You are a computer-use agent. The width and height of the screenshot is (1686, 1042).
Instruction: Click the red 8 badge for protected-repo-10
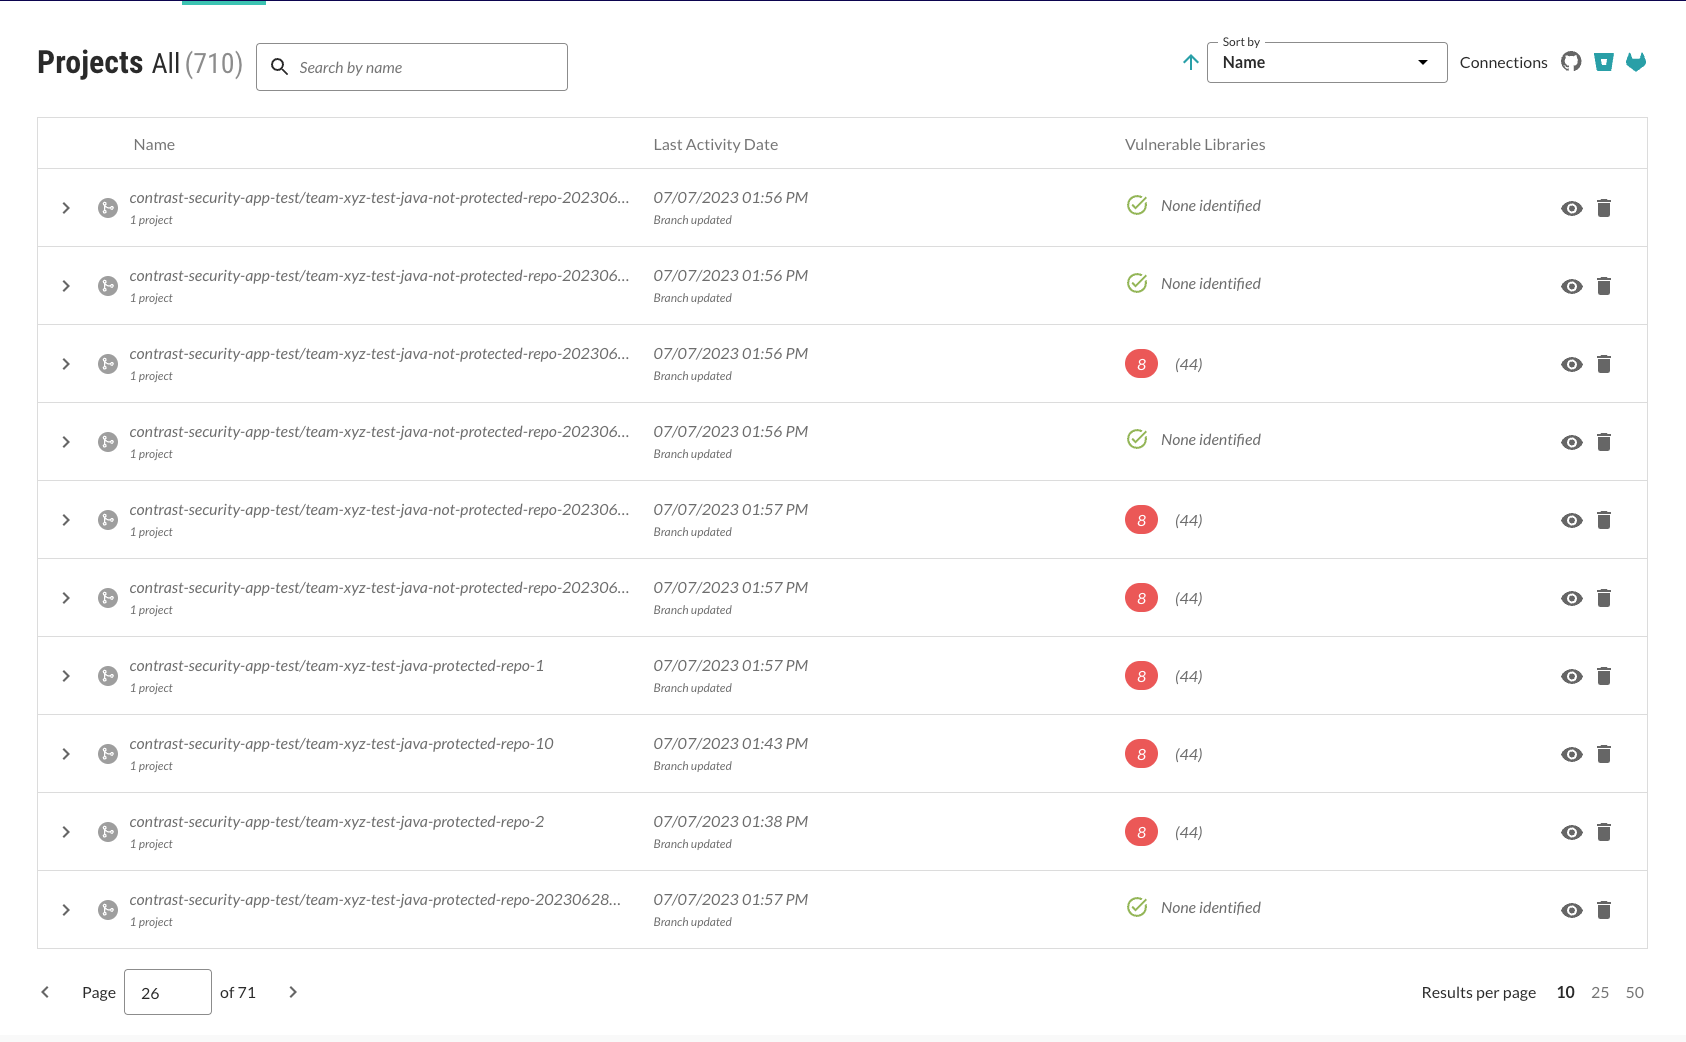click(1141, 754)
